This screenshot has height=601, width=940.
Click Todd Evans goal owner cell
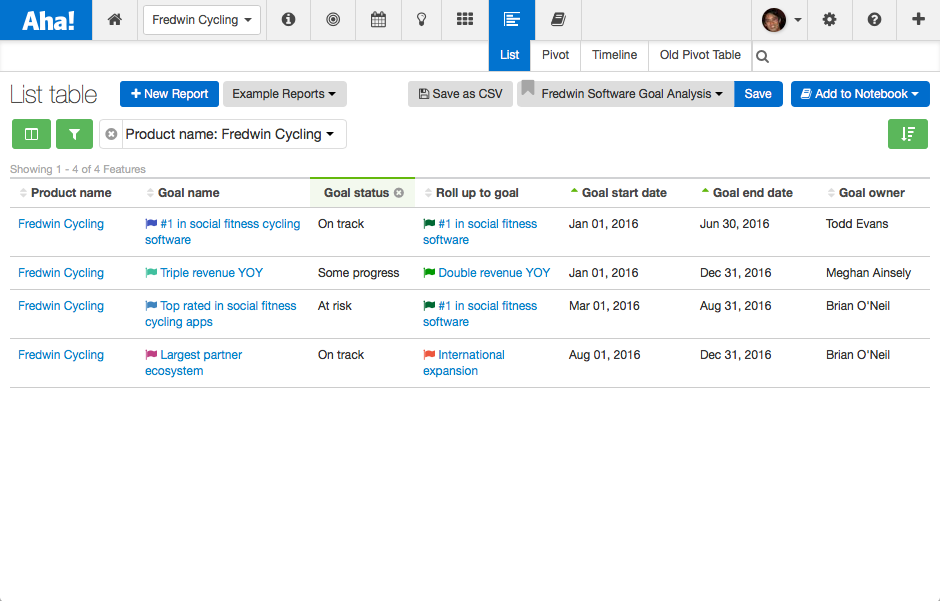(857, 224)
